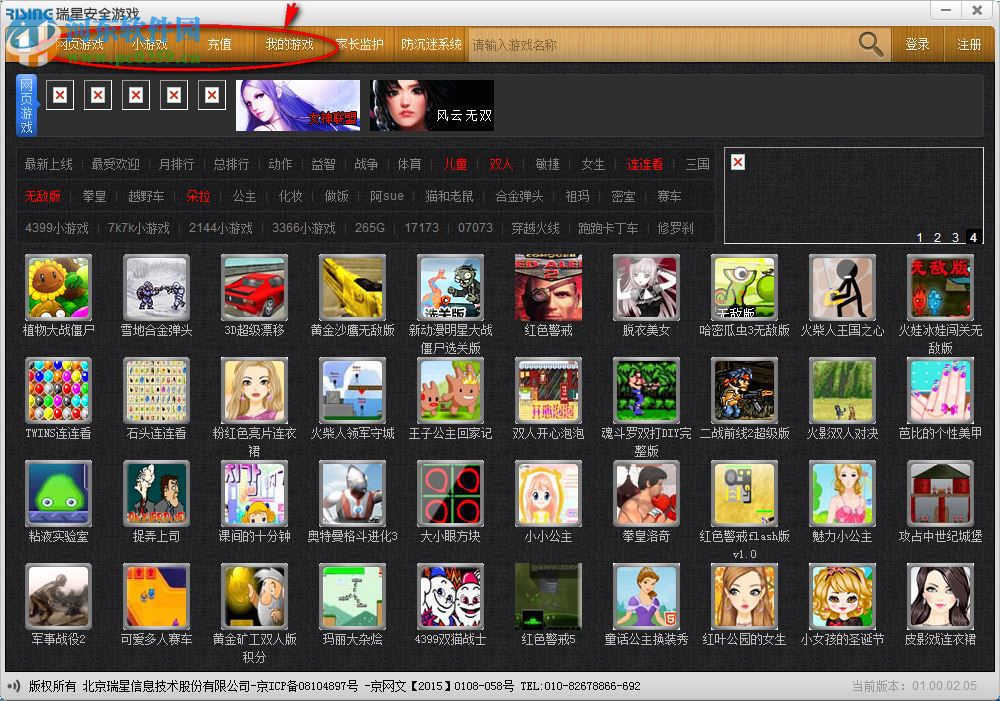Select the 连连看 category link
Viewport: 1000px width, 701px height.
pyautogui.click(x=645, y=164)
